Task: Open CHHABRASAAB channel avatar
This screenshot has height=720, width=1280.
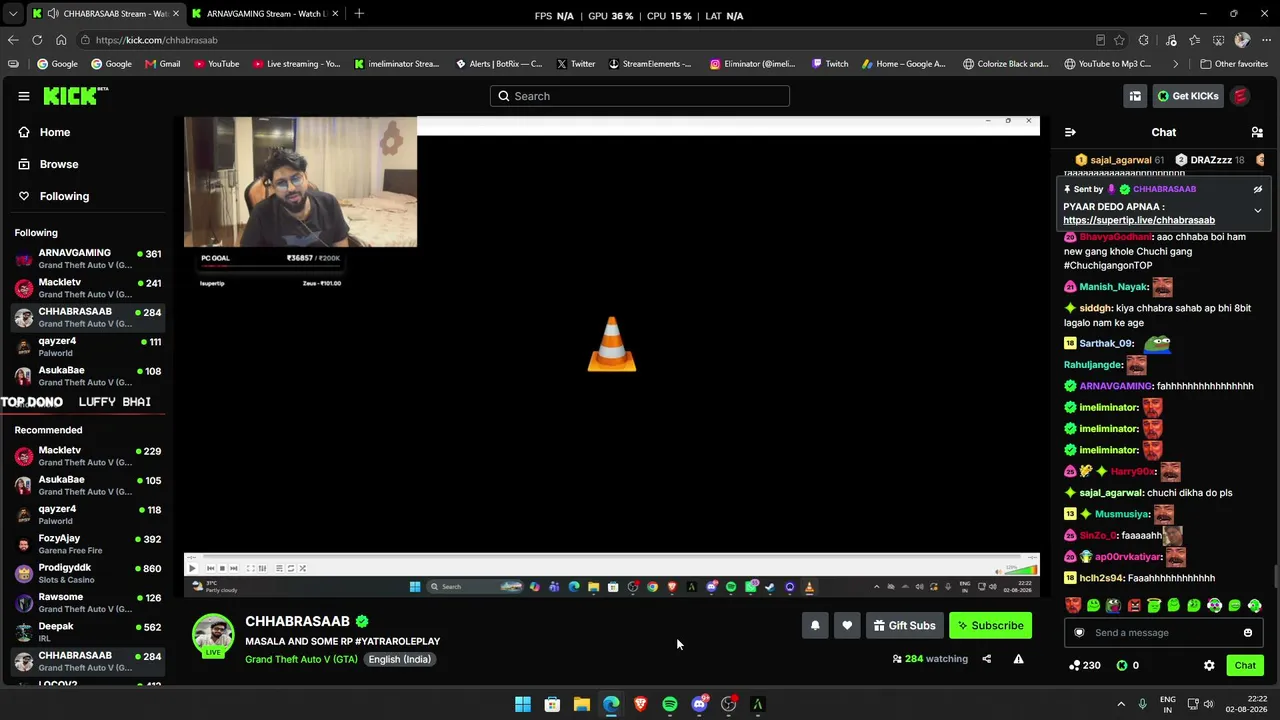Action: pyautogui.click(x=213, y=635)
